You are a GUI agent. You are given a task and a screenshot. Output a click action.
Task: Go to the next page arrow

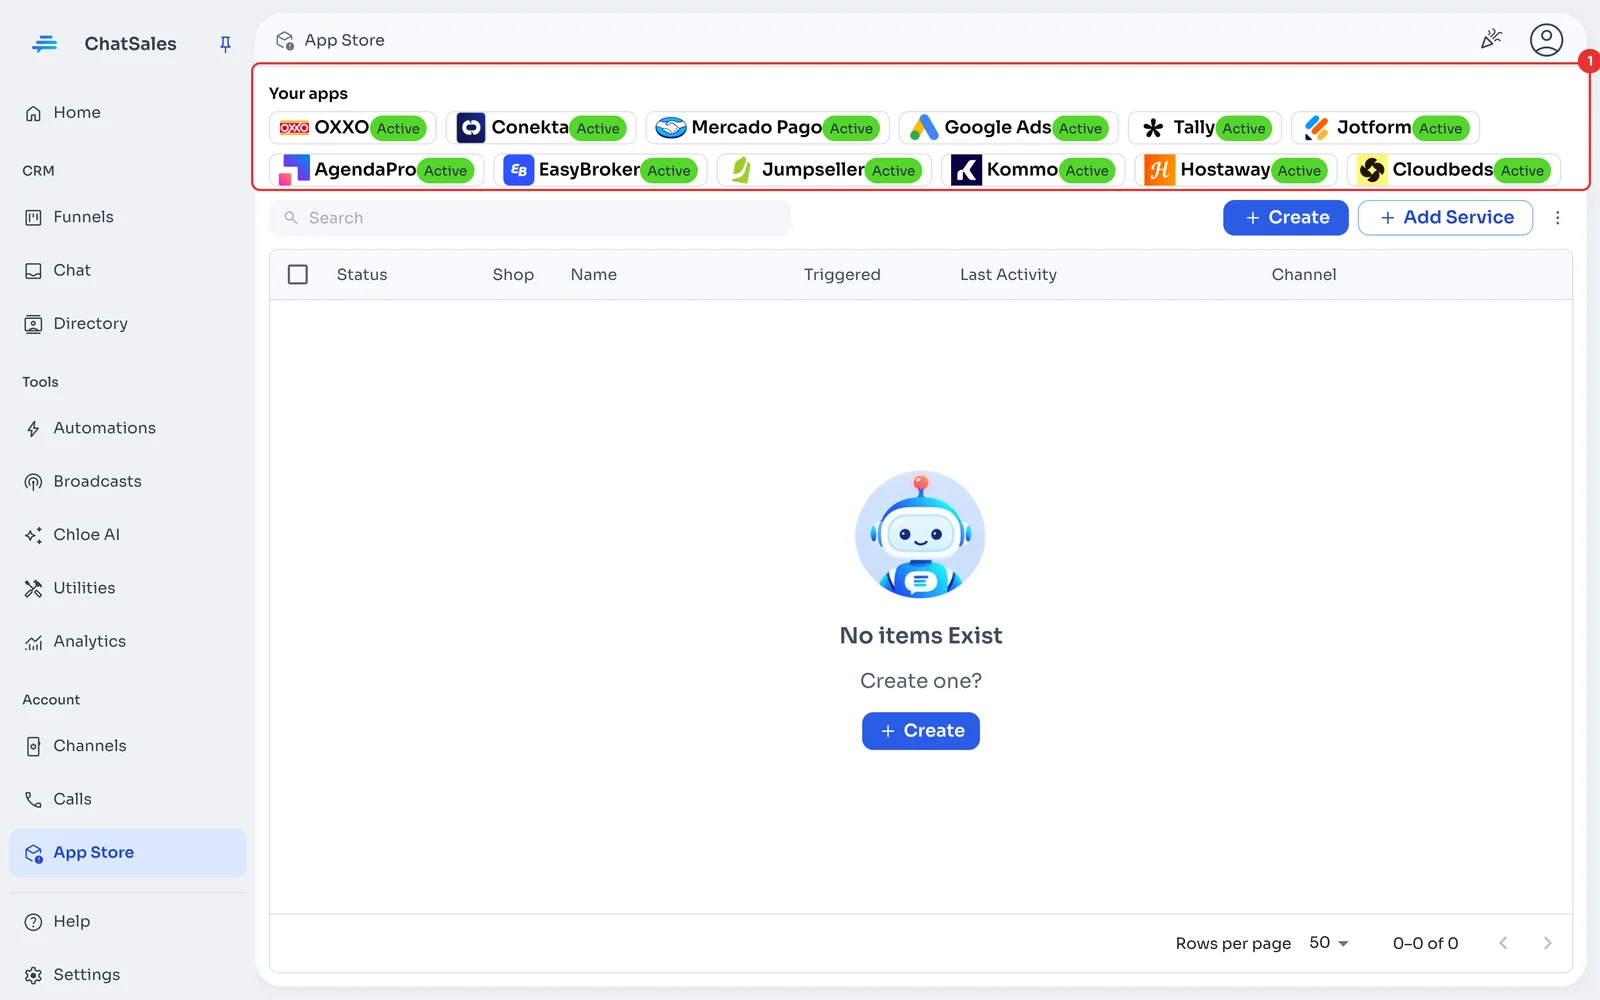click(1547, 943)
